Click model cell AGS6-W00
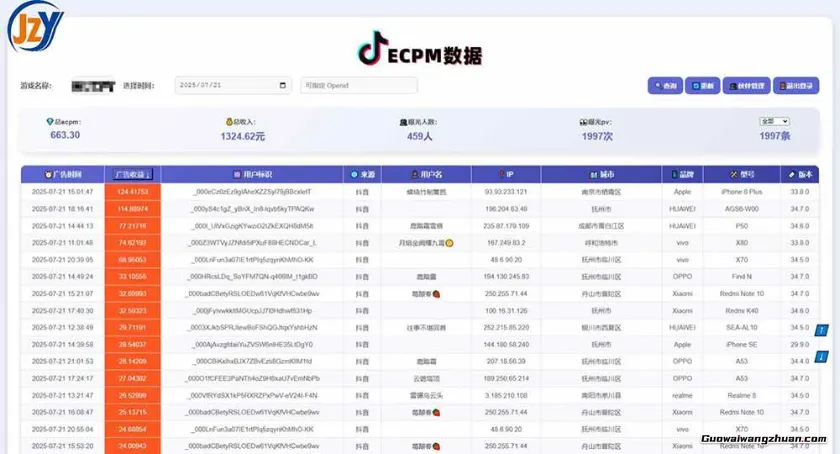 click(x=741, y=209)
